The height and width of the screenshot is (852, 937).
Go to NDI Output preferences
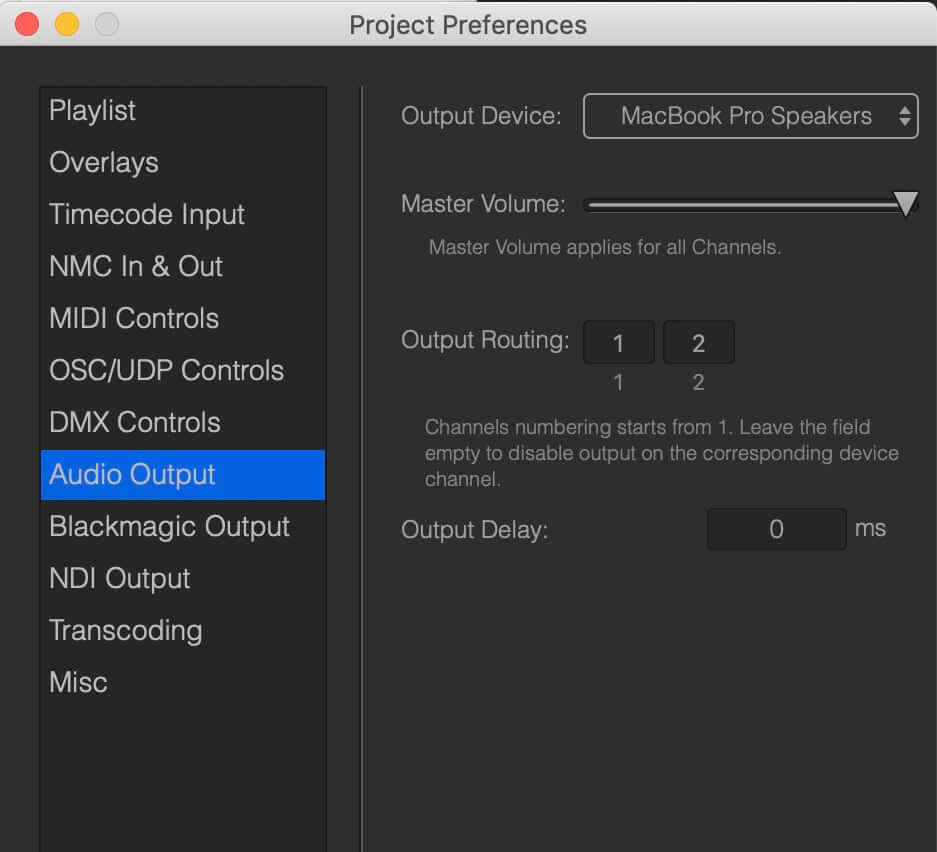click(x=183, y=578)
